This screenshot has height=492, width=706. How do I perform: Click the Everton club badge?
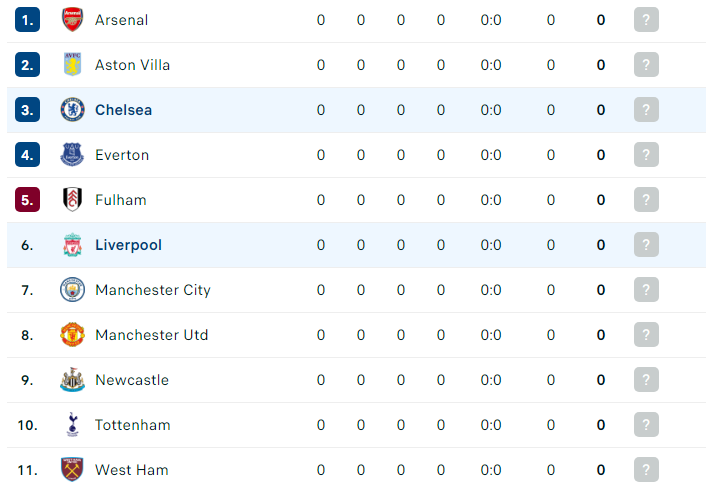72,154
